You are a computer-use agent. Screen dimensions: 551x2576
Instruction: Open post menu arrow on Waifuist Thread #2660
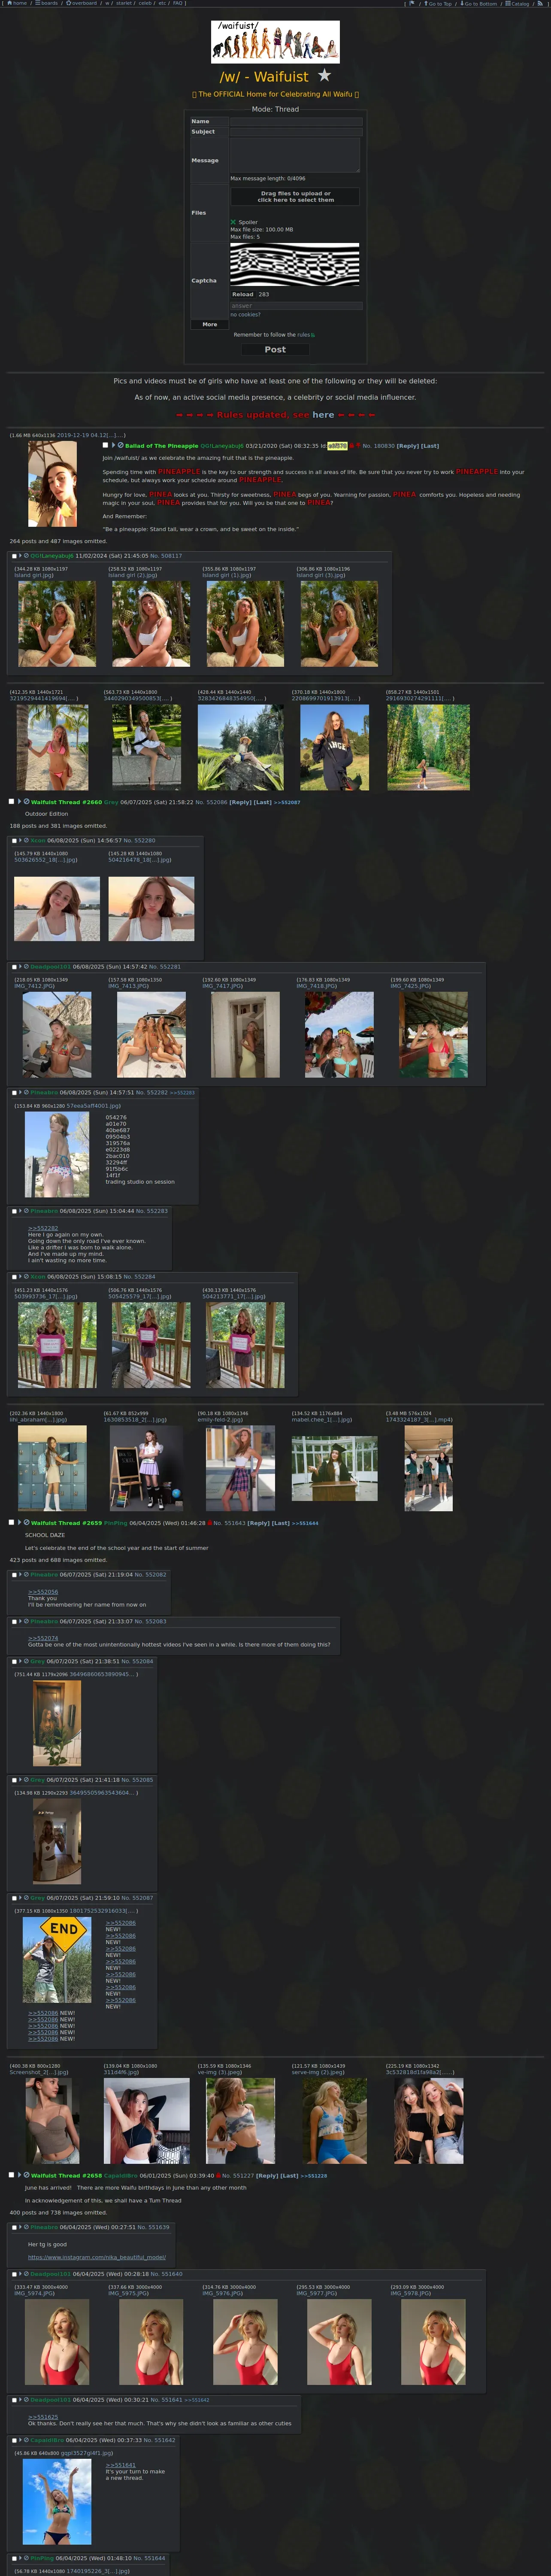20,801
